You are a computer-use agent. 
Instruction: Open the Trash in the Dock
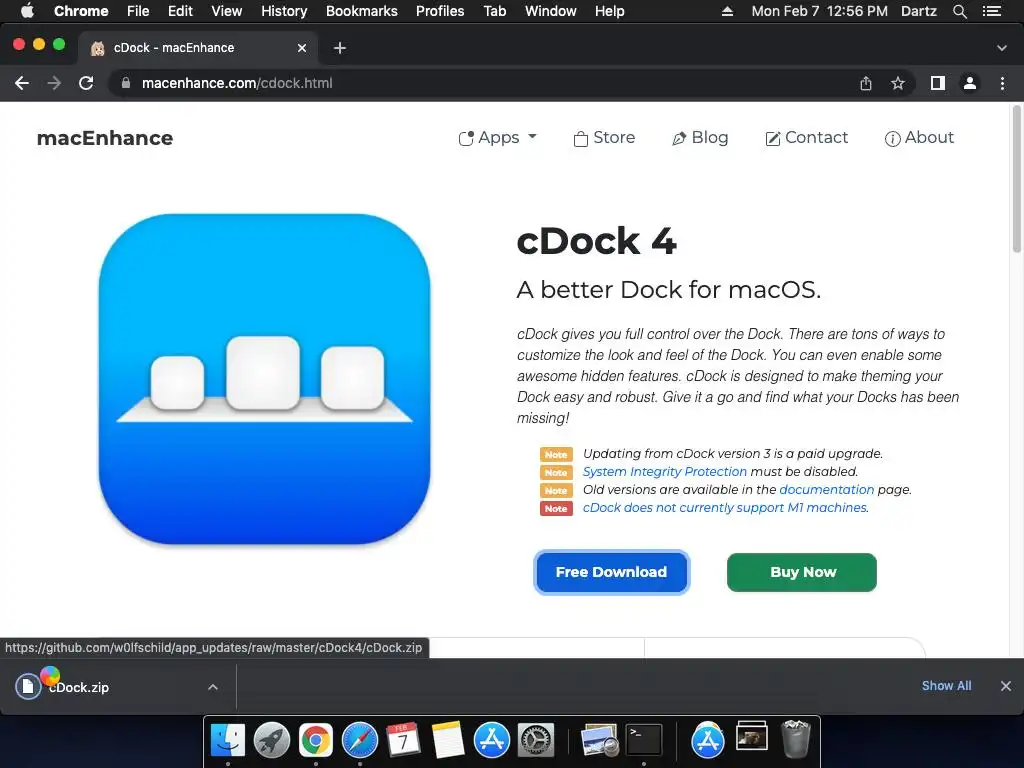click(795, 739)
